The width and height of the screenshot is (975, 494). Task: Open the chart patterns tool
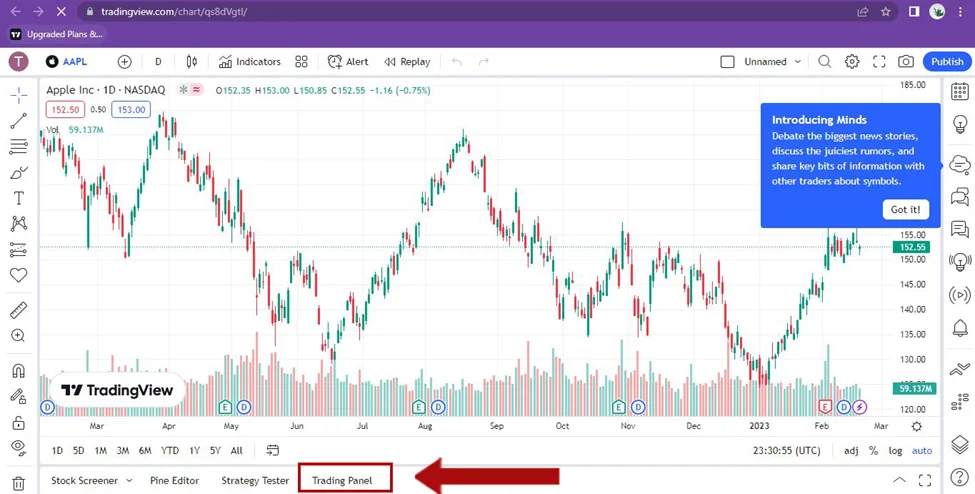19,223
